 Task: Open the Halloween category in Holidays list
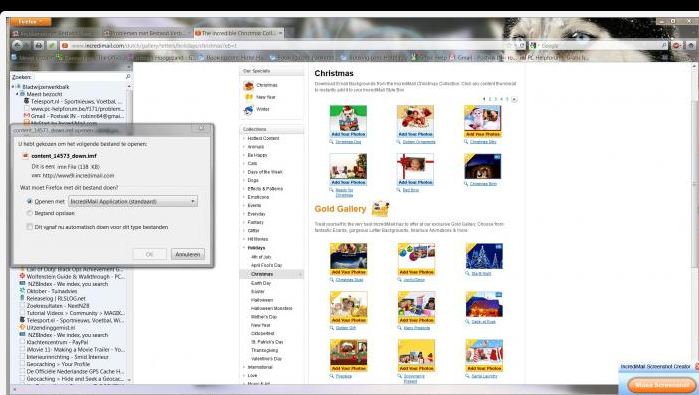[x=262, y=300]
